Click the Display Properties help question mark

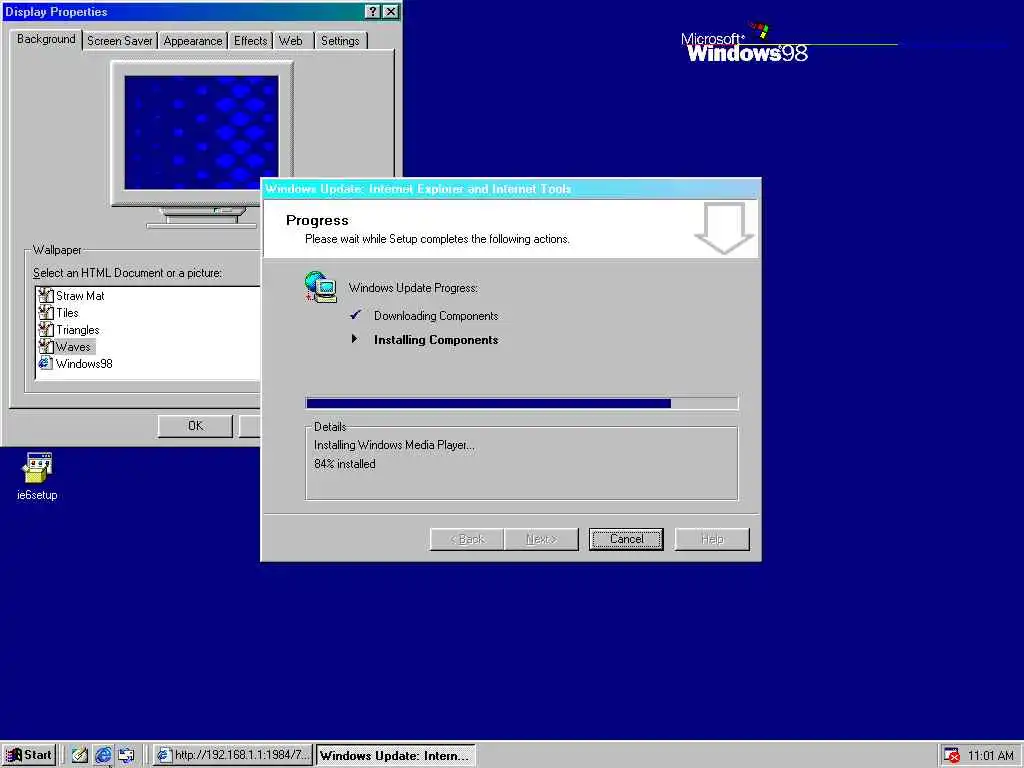tap(372, 11)
